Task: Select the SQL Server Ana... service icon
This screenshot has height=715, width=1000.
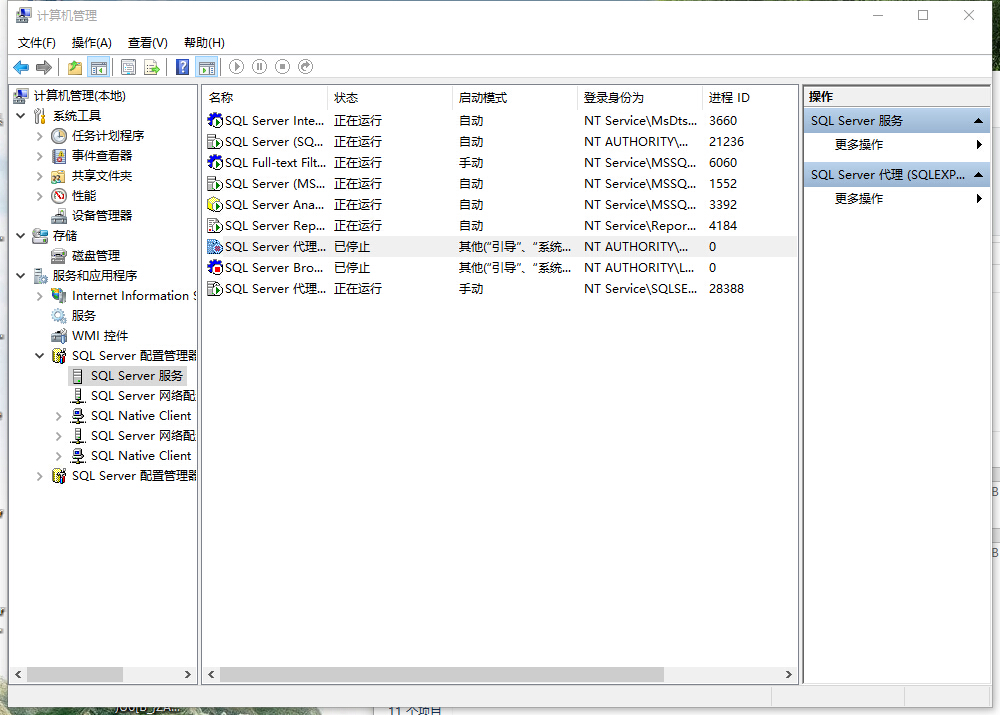Action: pyautogui.click(x=215, y=204)
